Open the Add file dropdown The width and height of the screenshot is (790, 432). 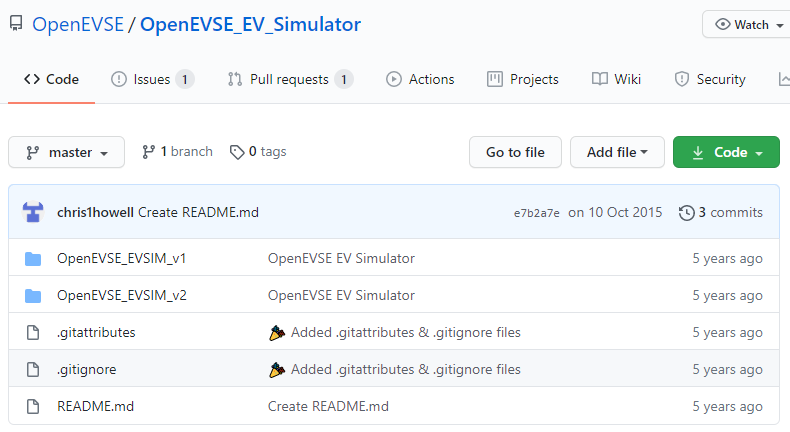[x=617, y=152]
